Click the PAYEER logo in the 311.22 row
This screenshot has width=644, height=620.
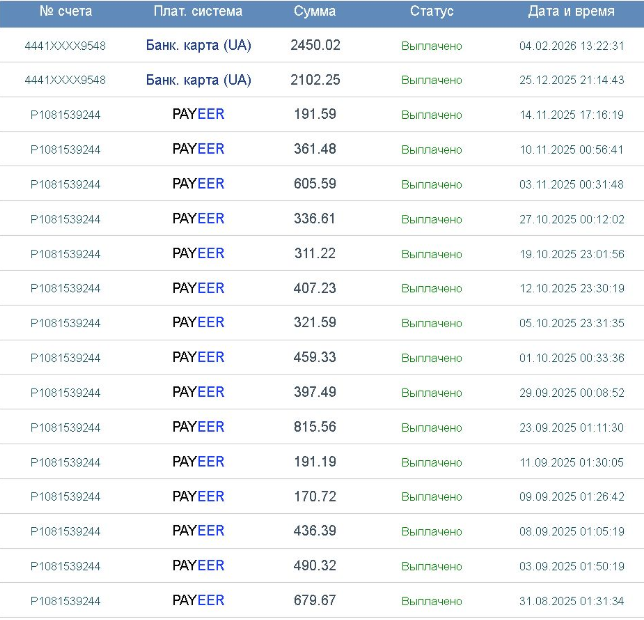point(198,253)
